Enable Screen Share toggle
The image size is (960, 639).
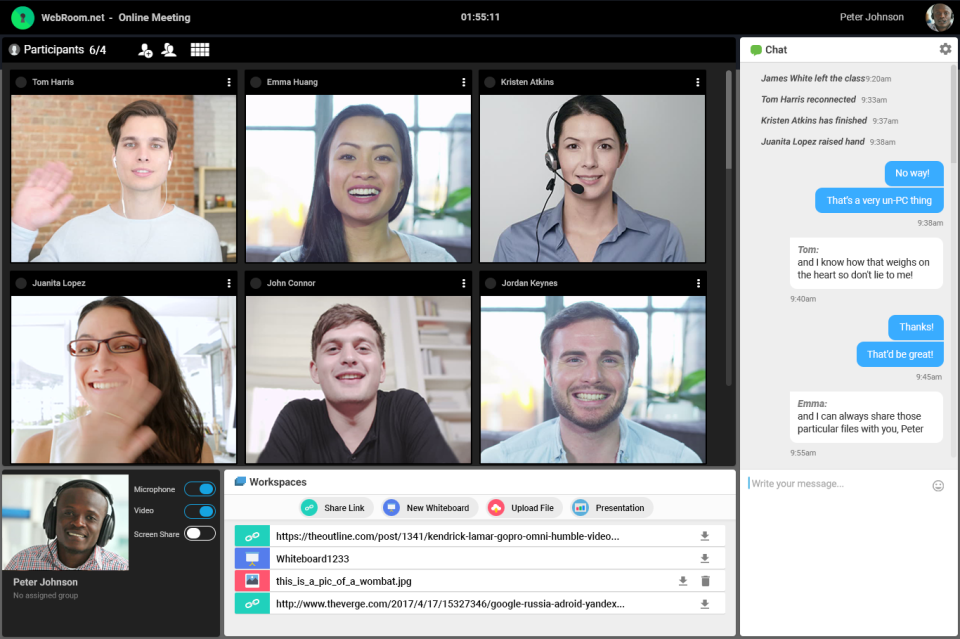(x=200, y=533)
